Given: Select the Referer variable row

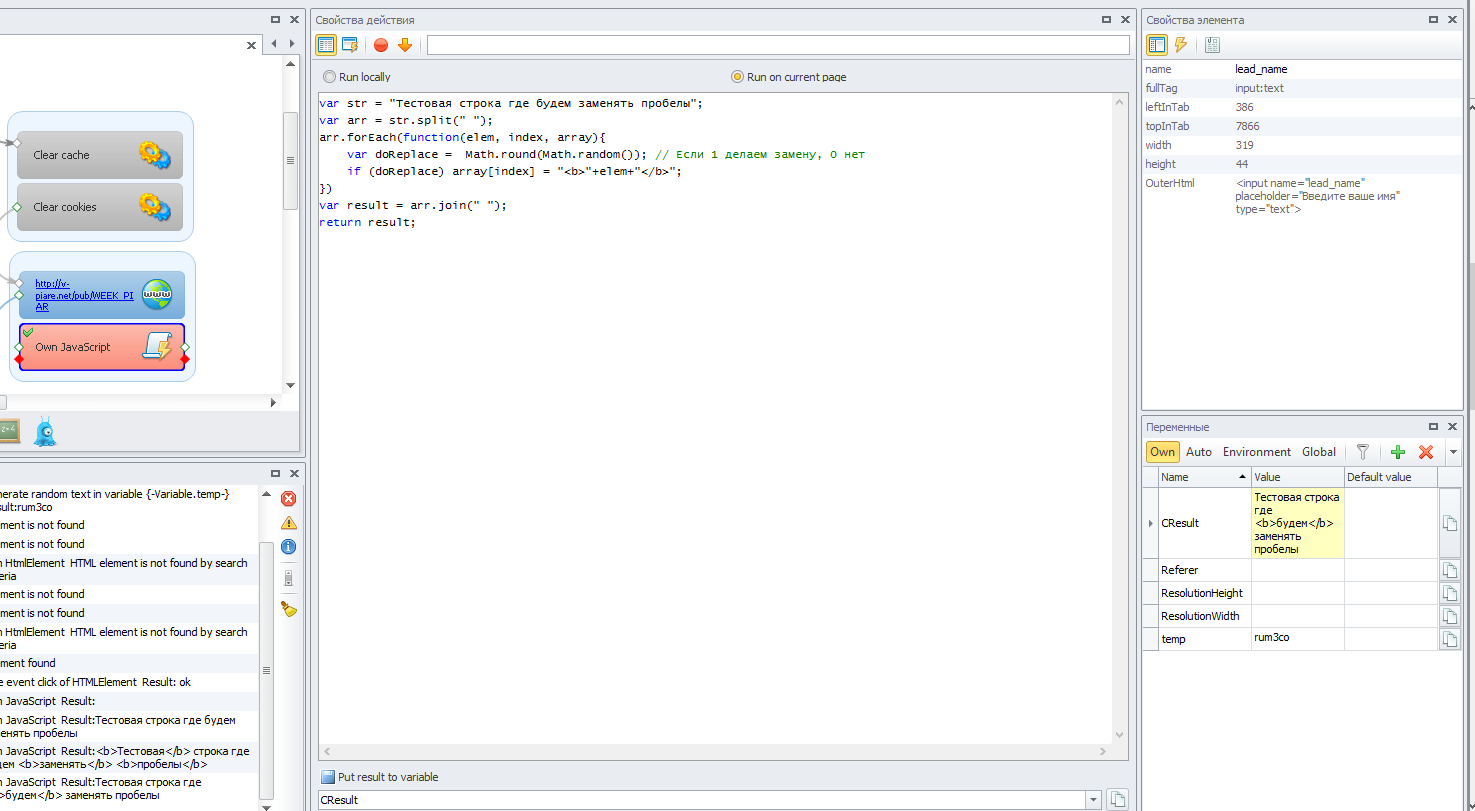Looking at the screenshot, I should (1290, 570).
